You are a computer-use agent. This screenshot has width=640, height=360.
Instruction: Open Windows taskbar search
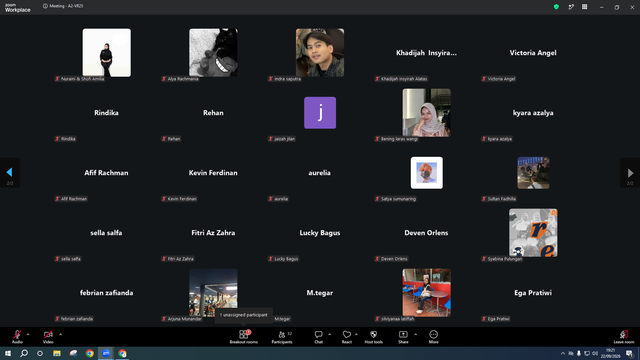tap(24, 353)
